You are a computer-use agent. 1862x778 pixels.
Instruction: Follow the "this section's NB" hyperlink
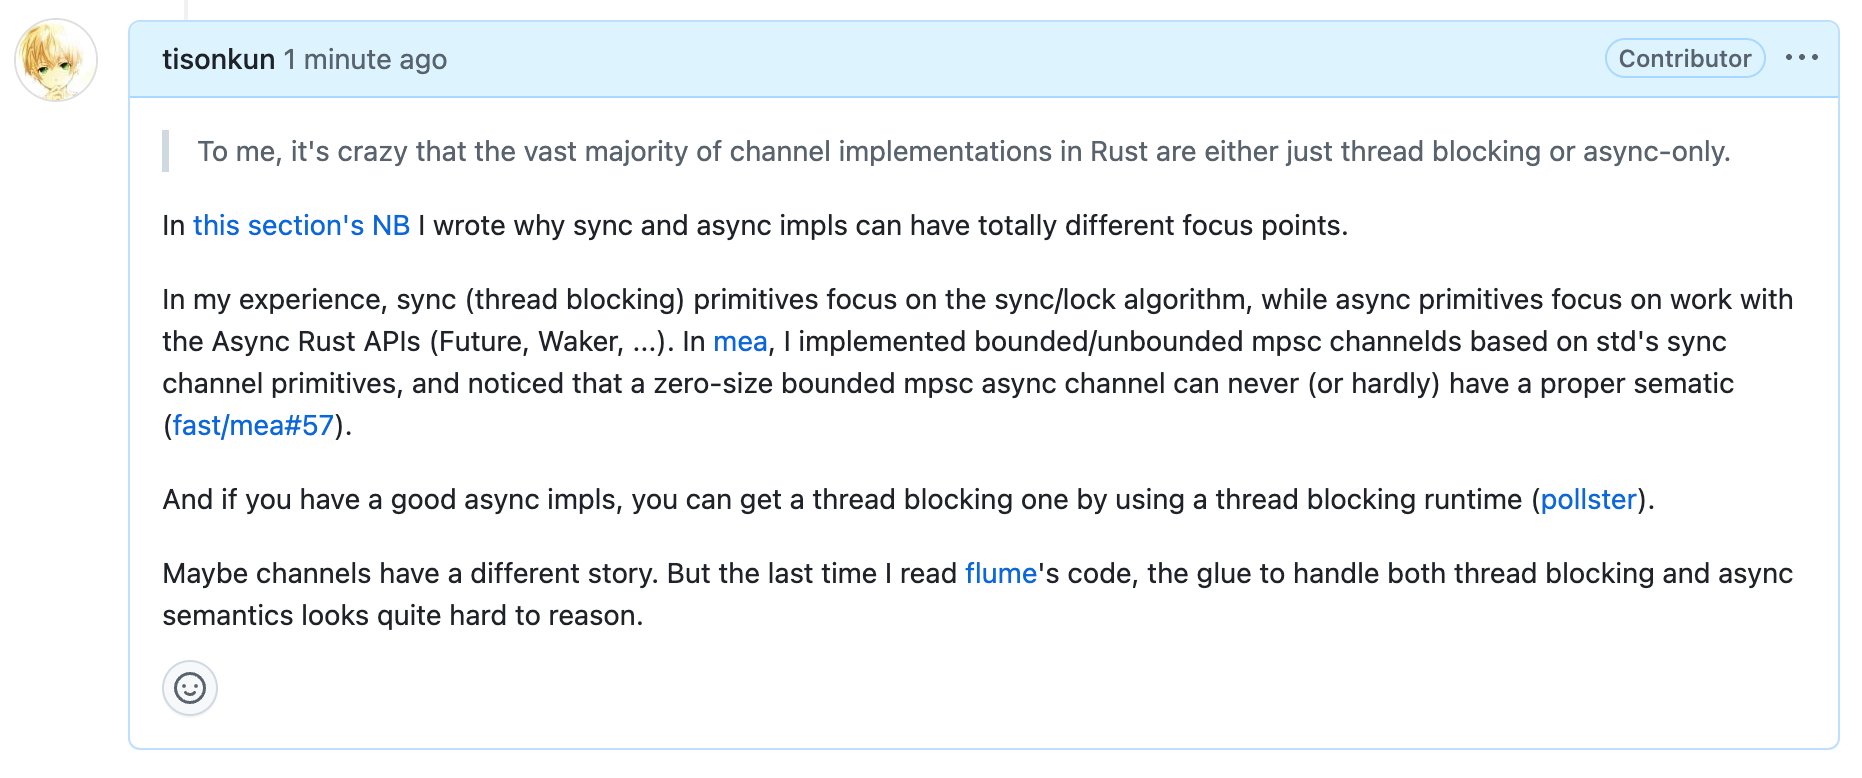(x=301, y=225)
